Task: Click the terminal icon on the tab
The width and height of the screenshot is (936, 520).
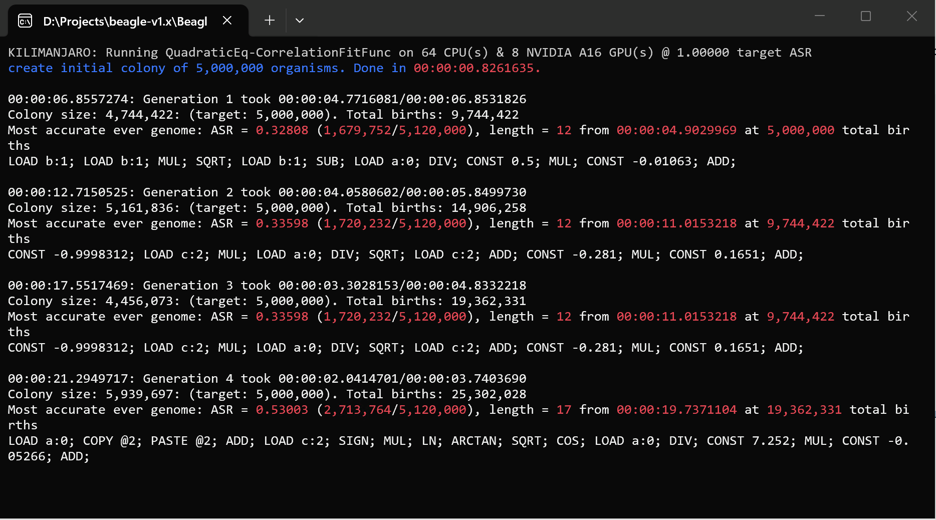Action: (x=24, y=21)
